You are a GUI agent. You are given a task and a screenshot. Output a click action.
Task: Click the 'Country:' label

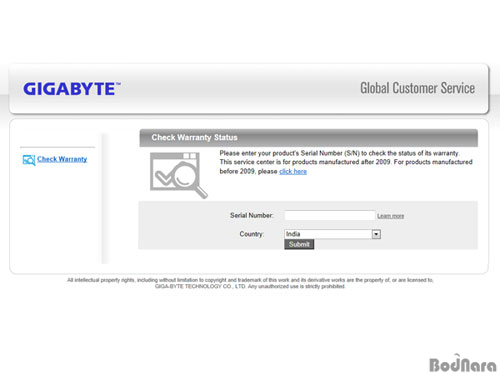[252, 234]
